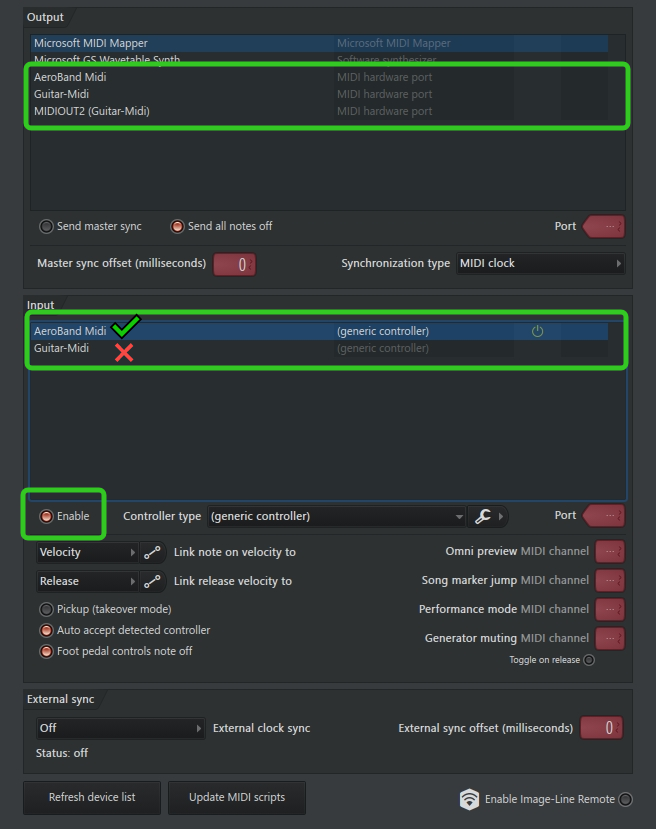
Task: Enable Image-Line Remote radio toggle
Action: (x=625, y=799)
